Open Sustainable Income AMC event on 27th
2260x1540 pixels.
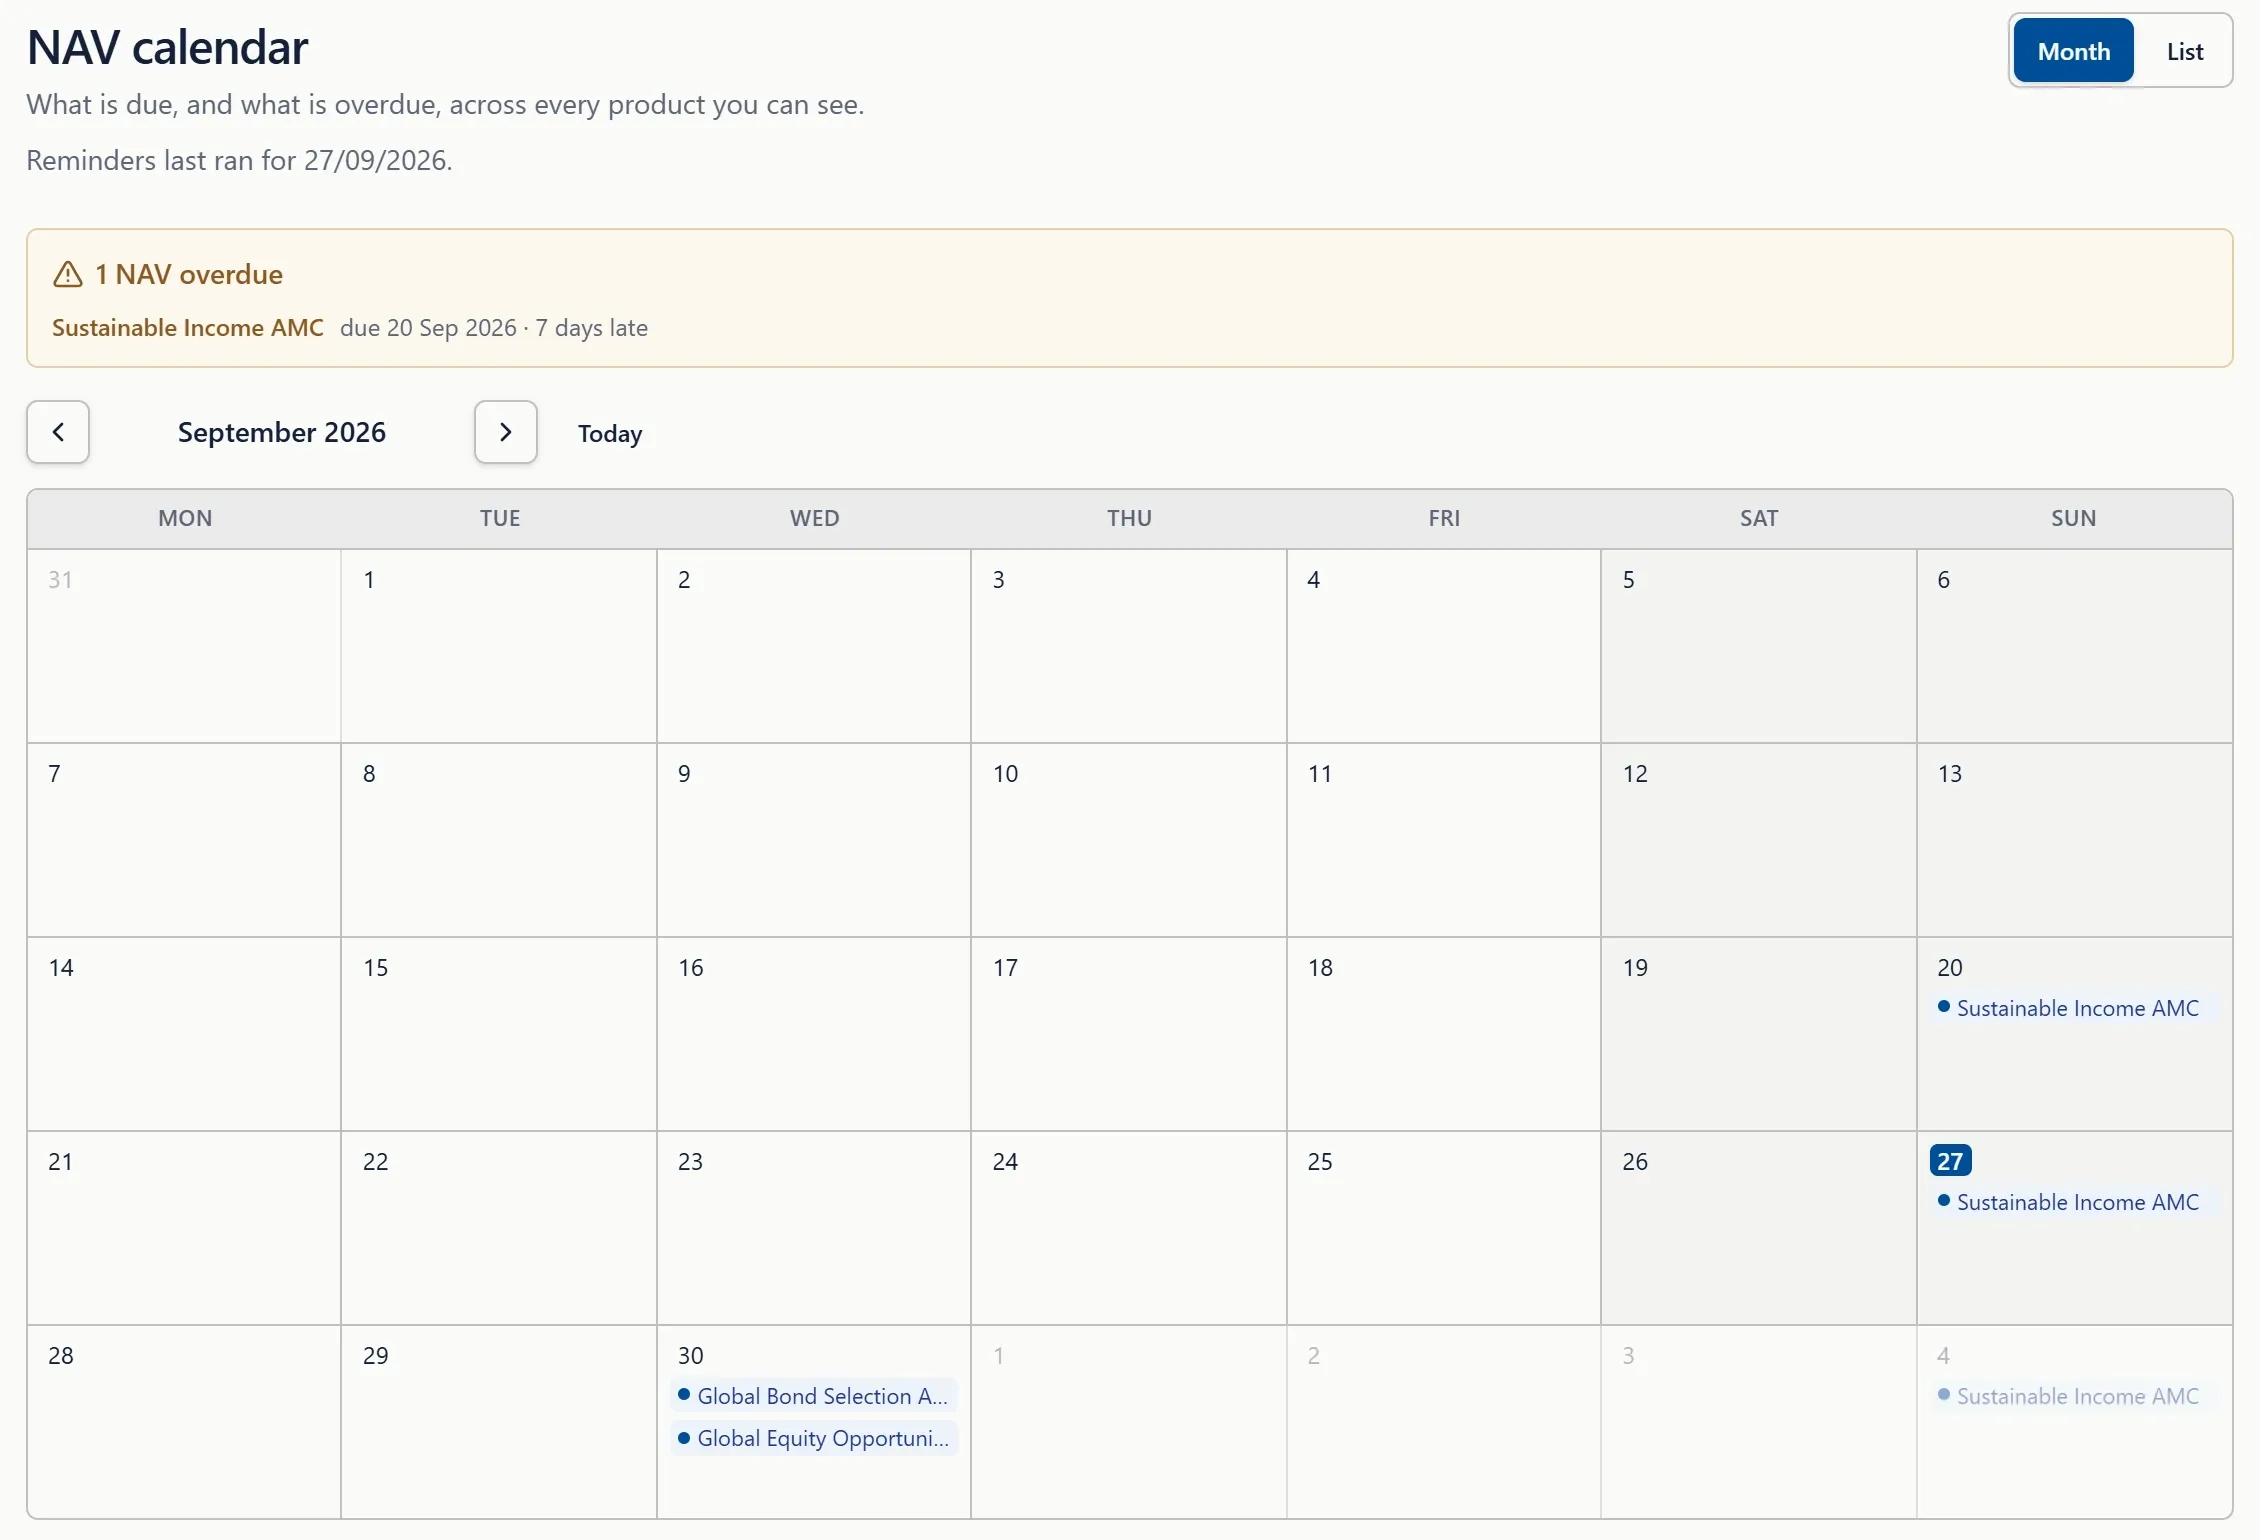tap(2075, 1202)
